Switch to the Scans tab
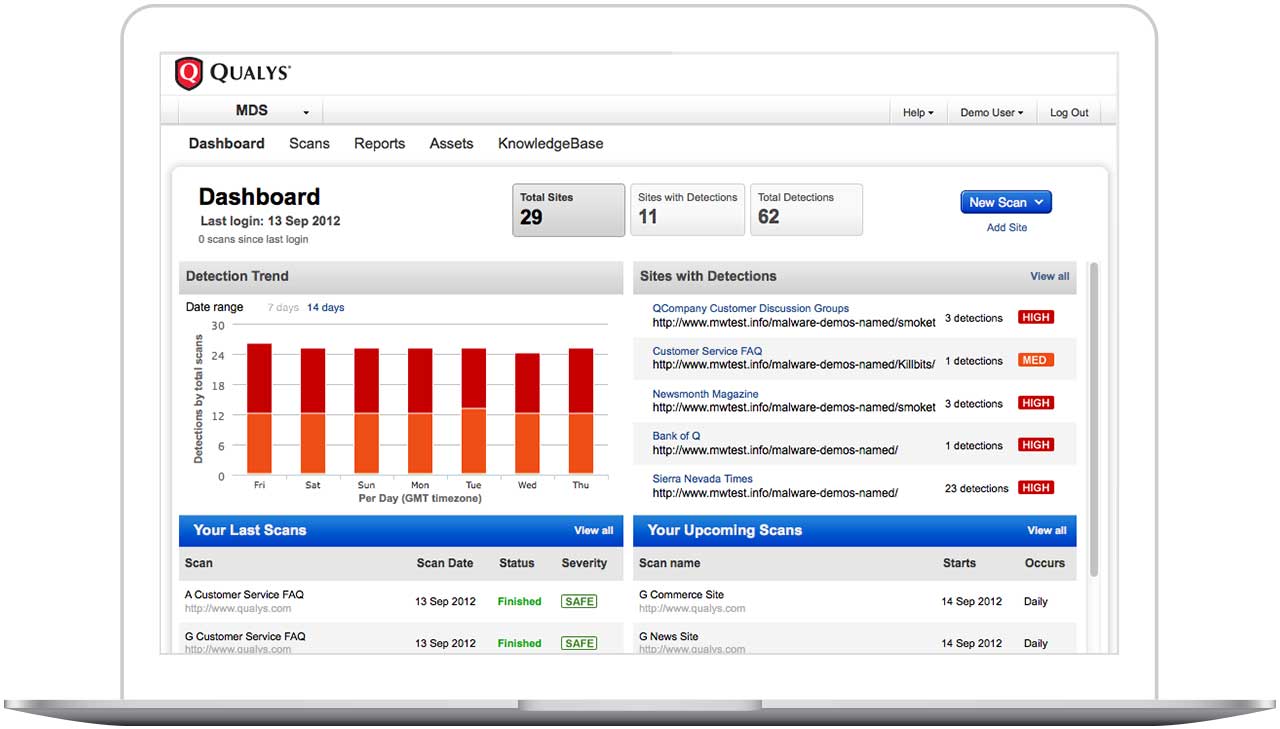The height and width of the screenshot is (729, 1280). 309,143
